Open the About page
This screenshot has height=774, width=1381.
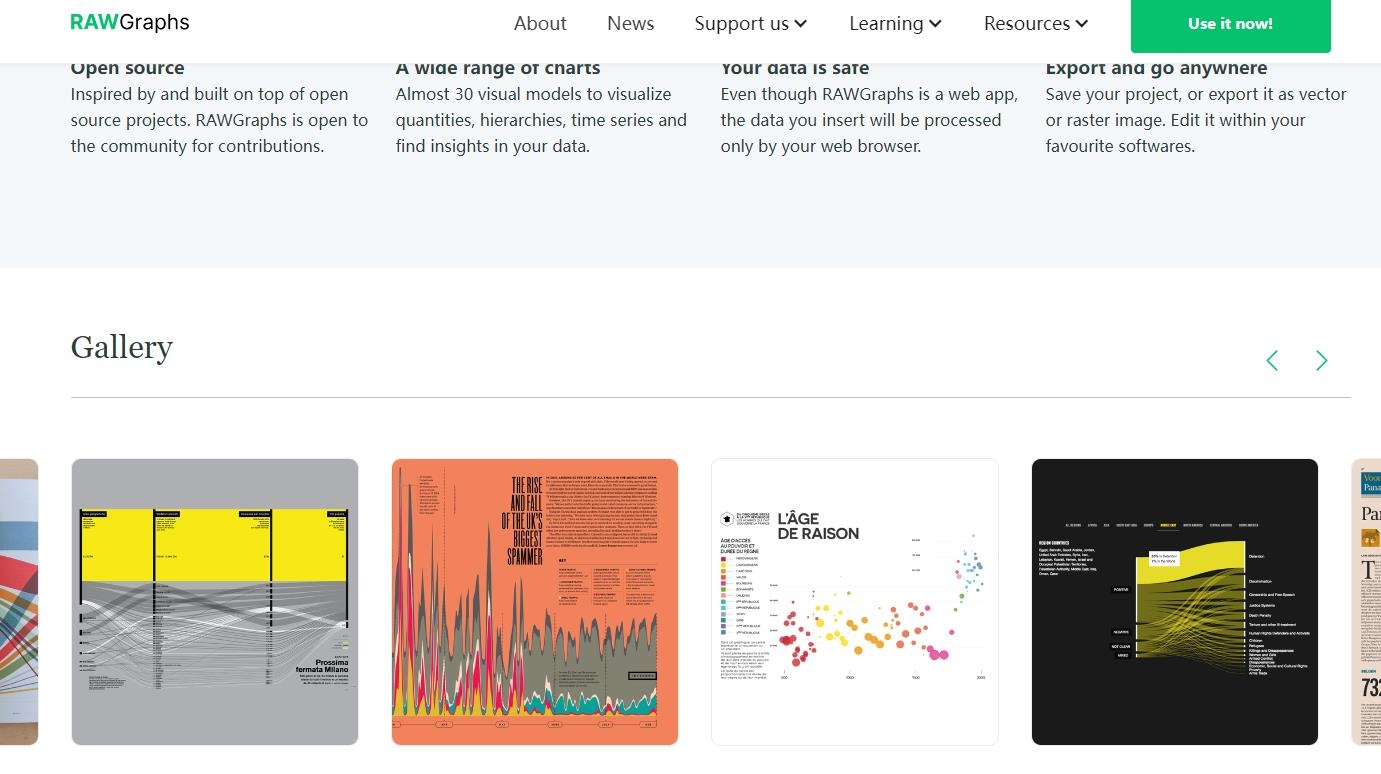(x=540, y=23)
